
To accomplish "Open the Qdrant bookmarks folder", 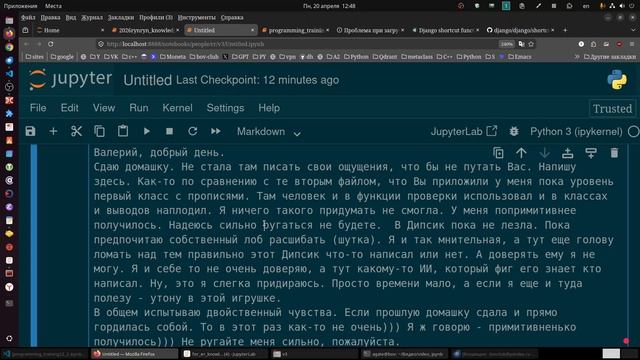I will tap(384, 57).
